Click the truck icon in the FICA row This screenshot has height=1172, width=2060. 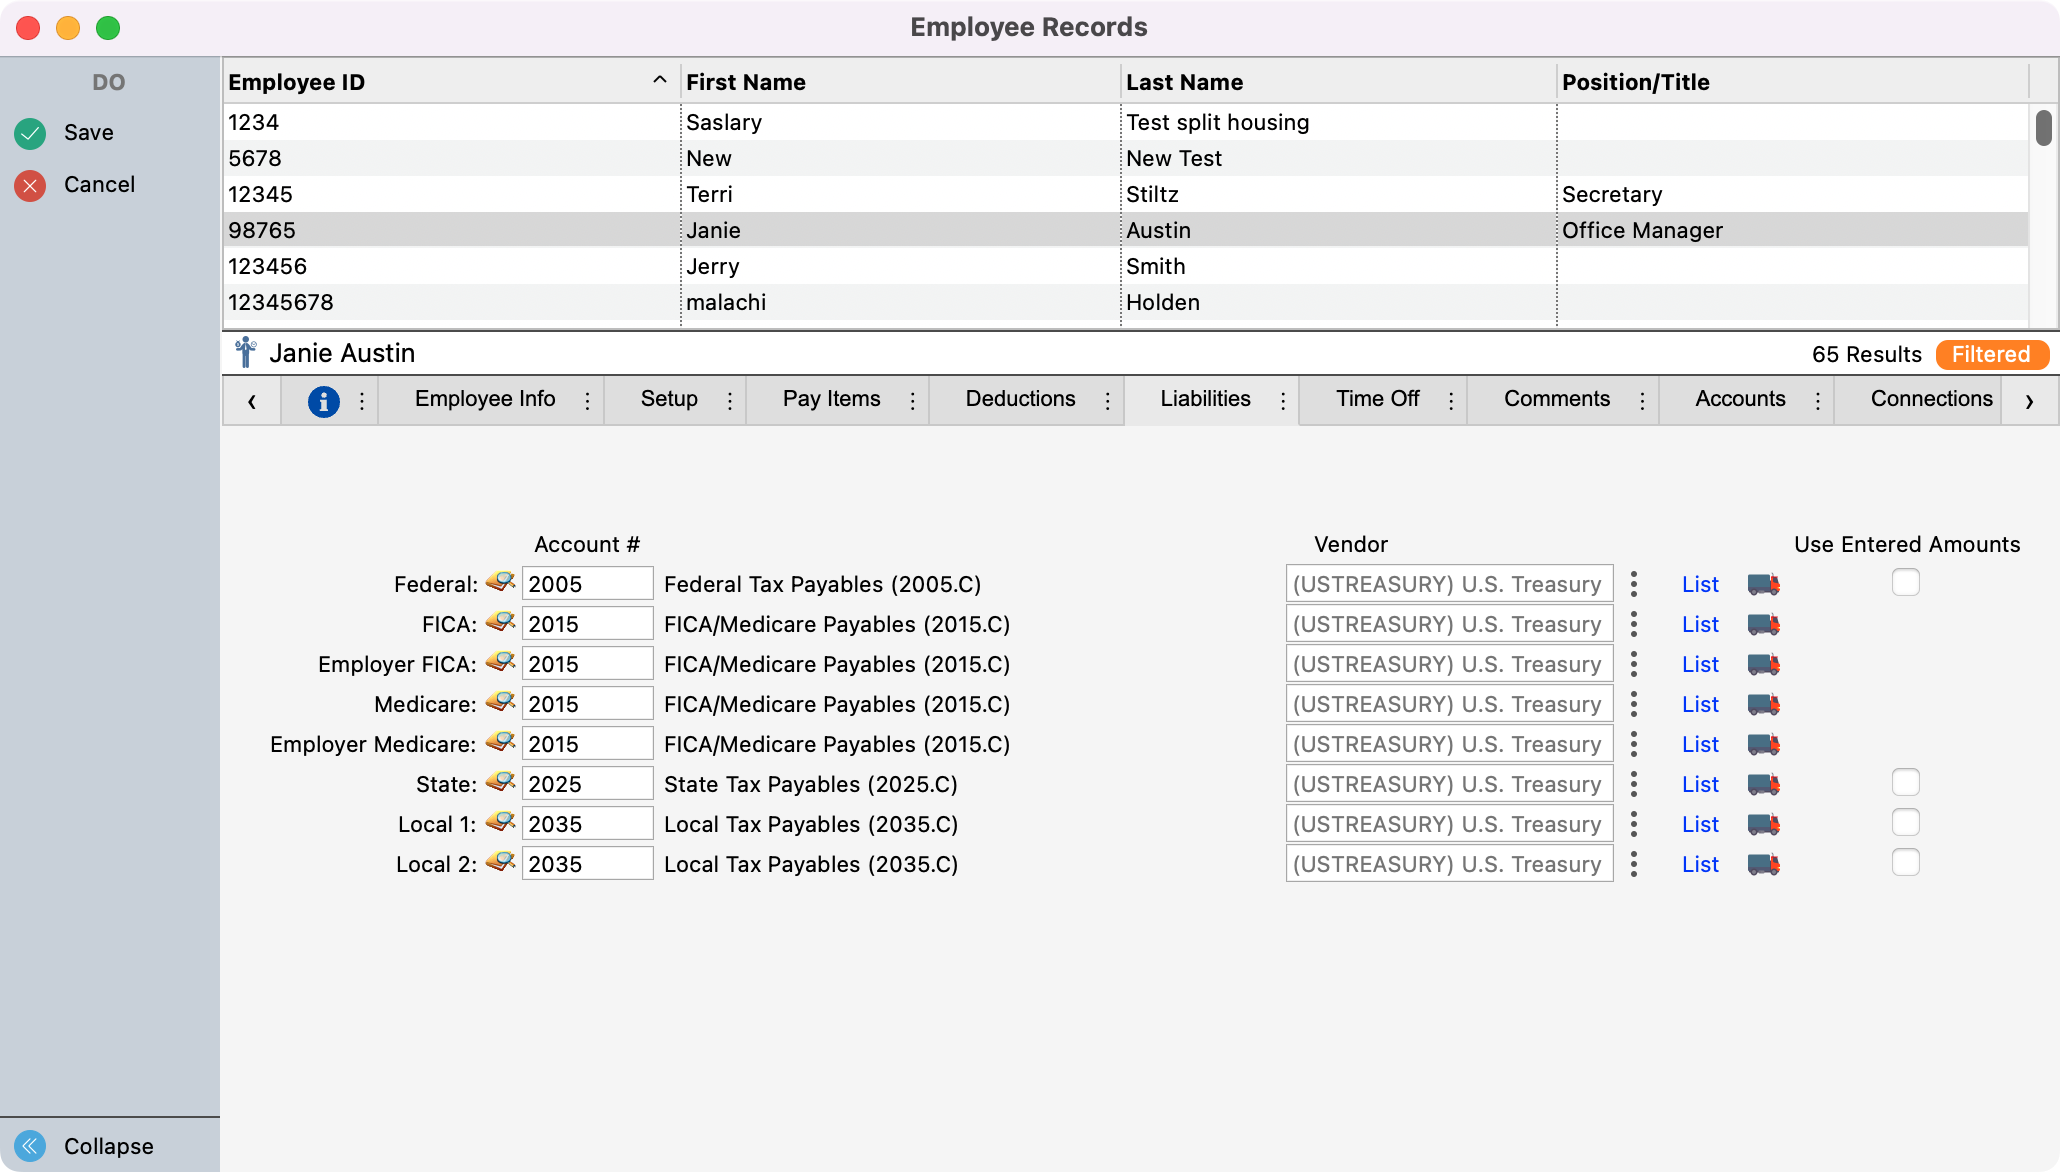[x=1763, y=625]
